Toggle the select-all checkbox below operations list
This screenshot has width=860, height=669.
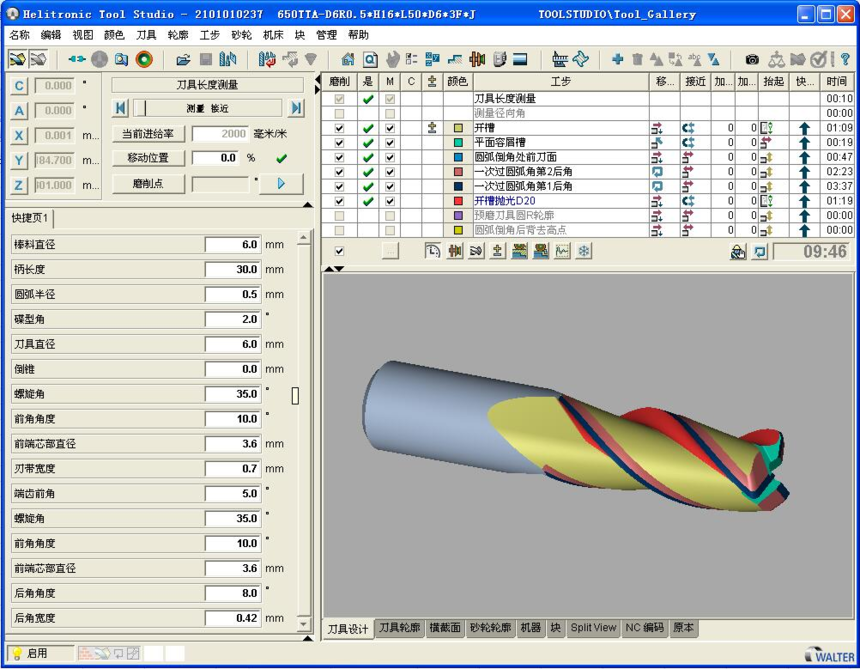click(x=340, y=251)
